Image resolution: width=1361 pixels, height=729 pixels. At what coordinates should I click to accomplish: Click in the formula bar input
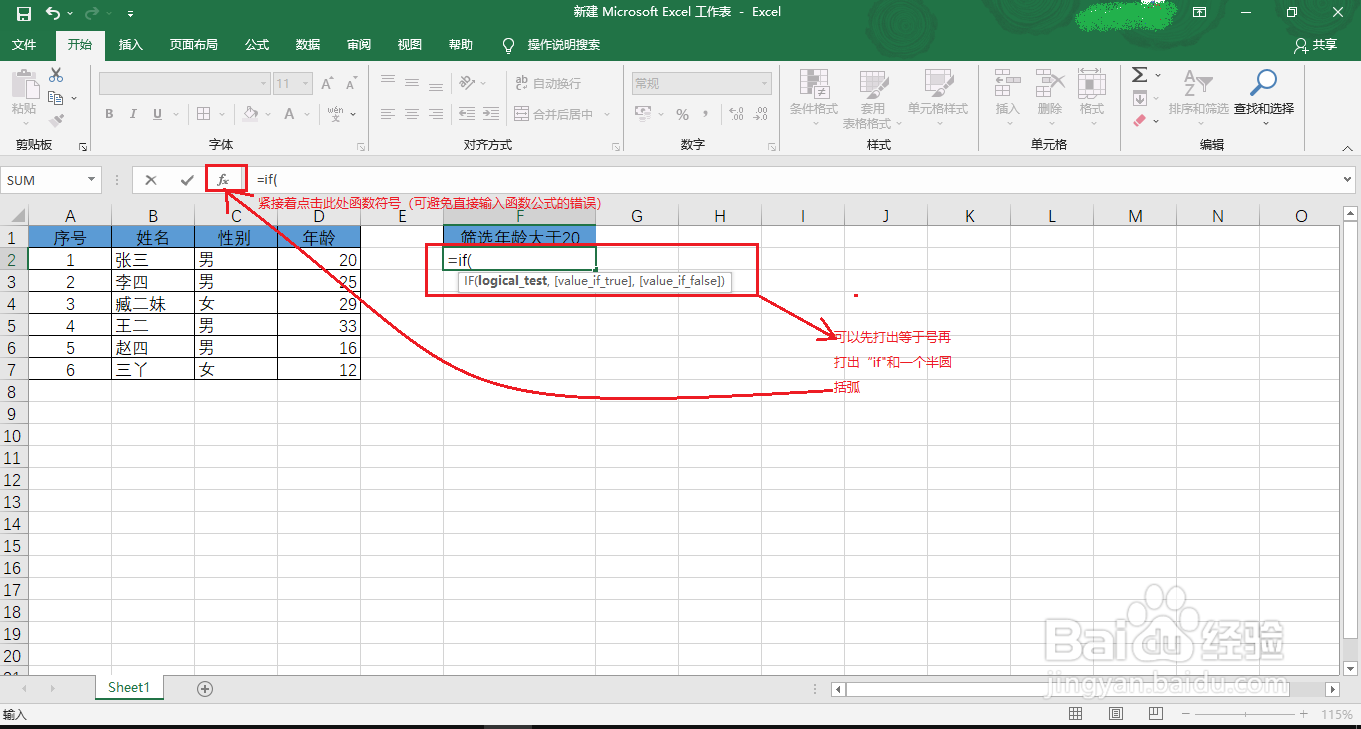click(x=795, y=180)
